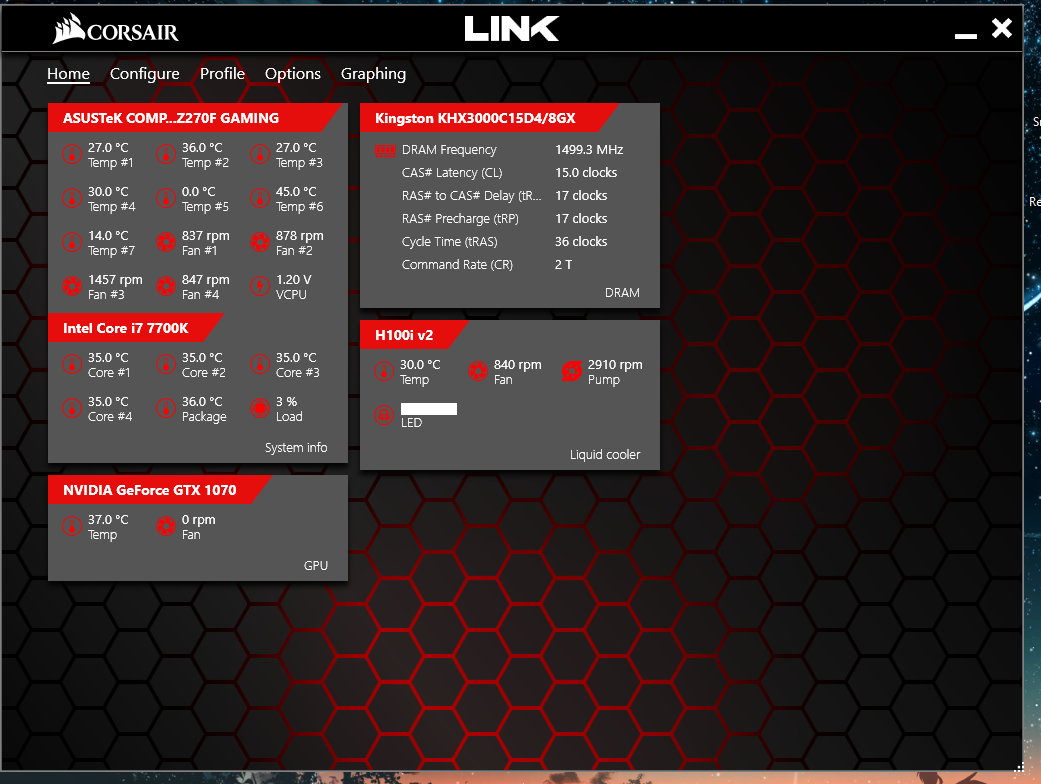Click the CPU Package temperature icon

pyautogui.click(x=165, y=408)
